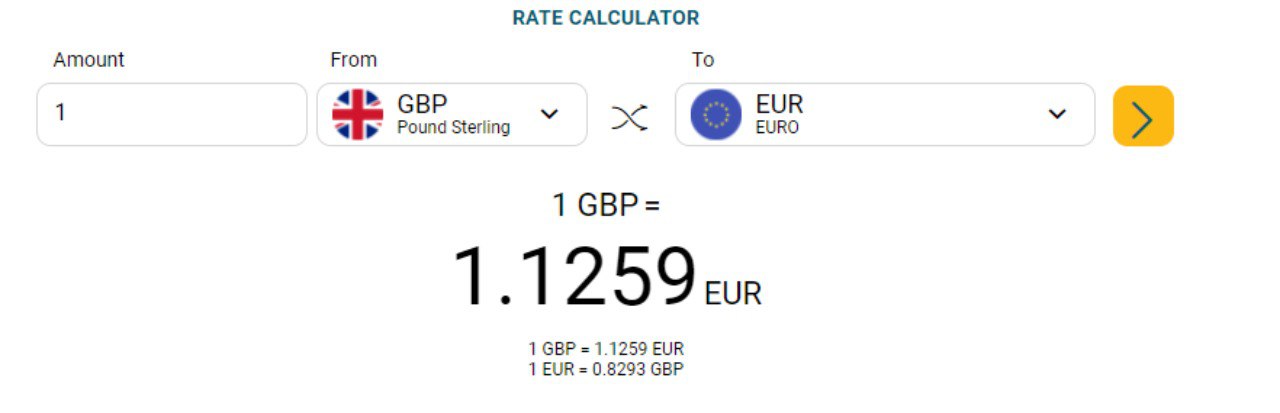Open the GBP currency selector
Viewport: 1280px width, 413px height.
click(x=452, y=114)
